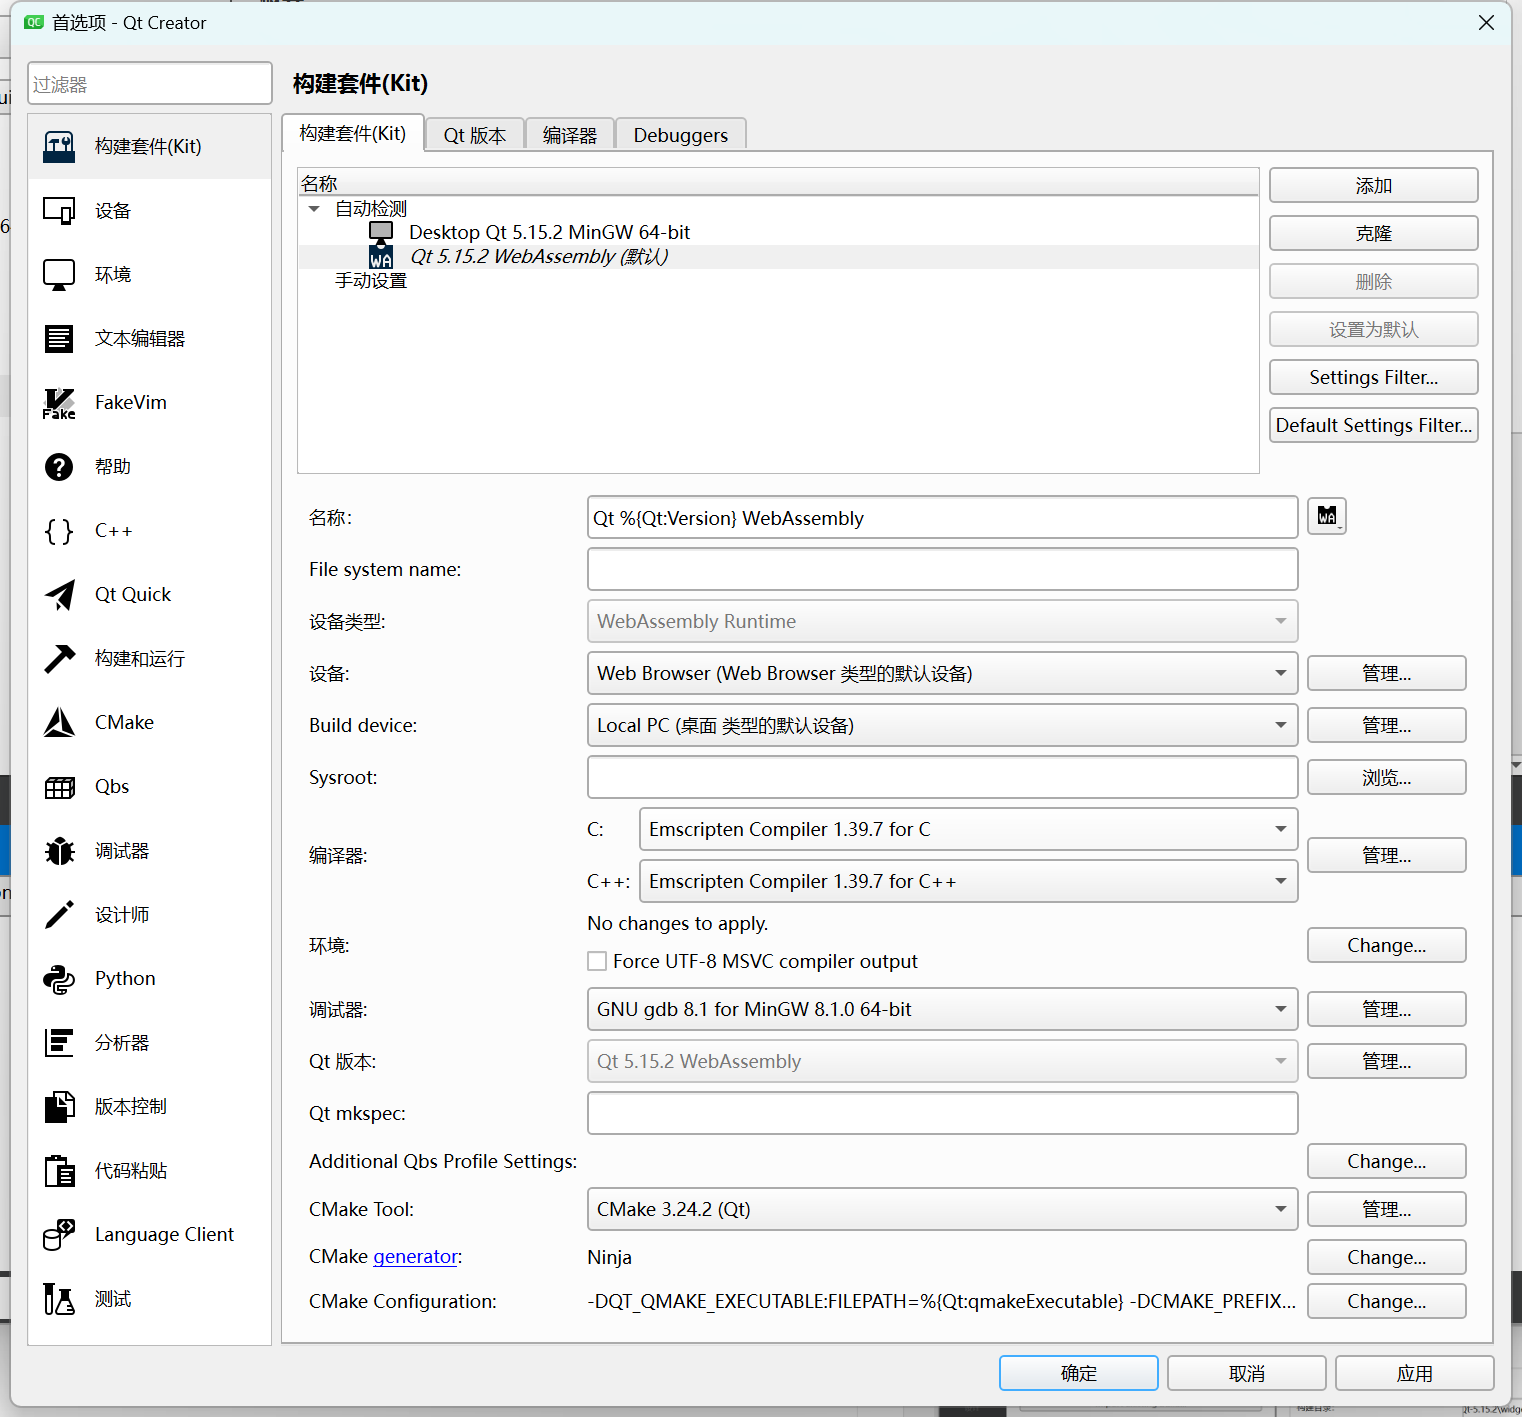Click the File system name field
The height and width of the screenshot is (1417, 1522).
[942, 569]
